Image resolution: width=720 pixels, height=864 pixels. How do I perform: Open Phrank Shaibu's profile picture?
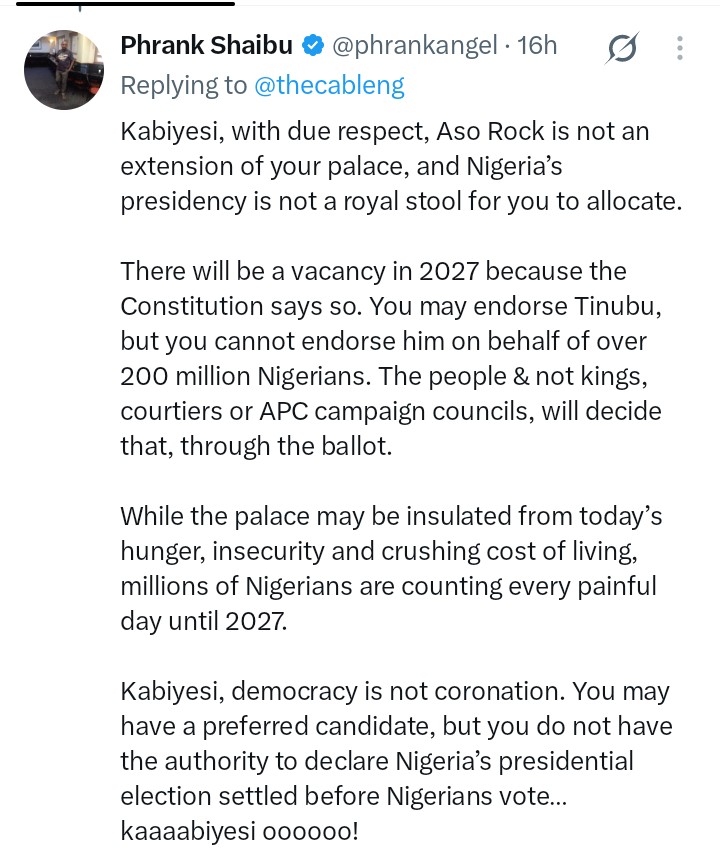pos(64,70)
